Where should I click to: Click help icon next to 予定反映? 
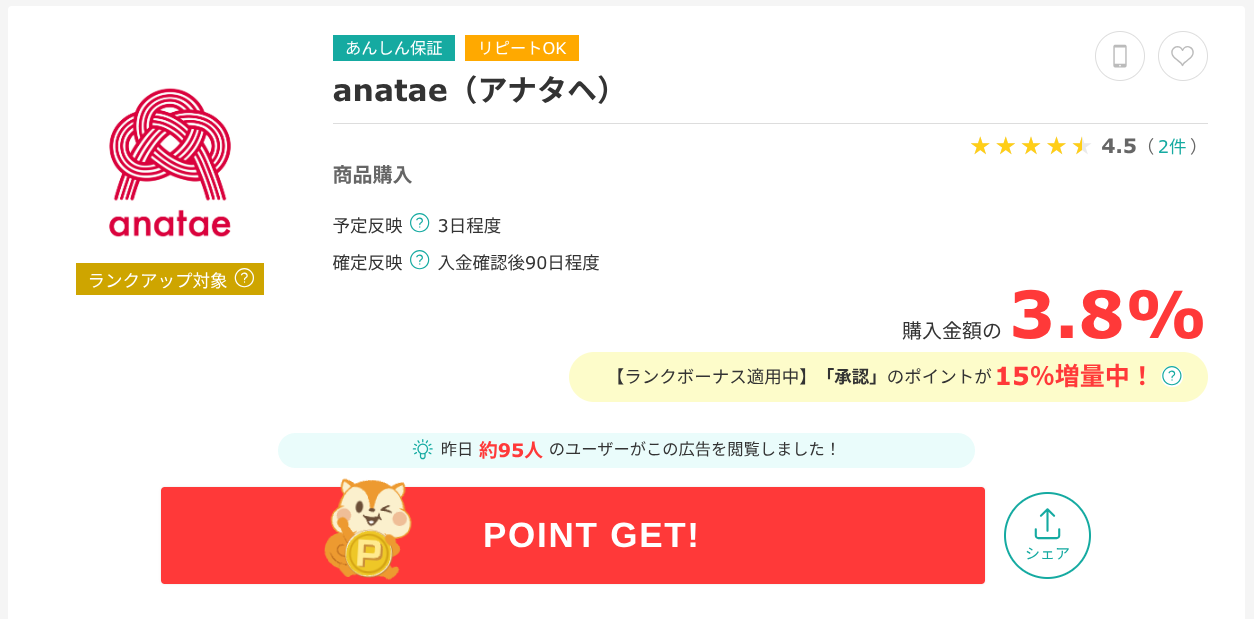click(420, 223)
